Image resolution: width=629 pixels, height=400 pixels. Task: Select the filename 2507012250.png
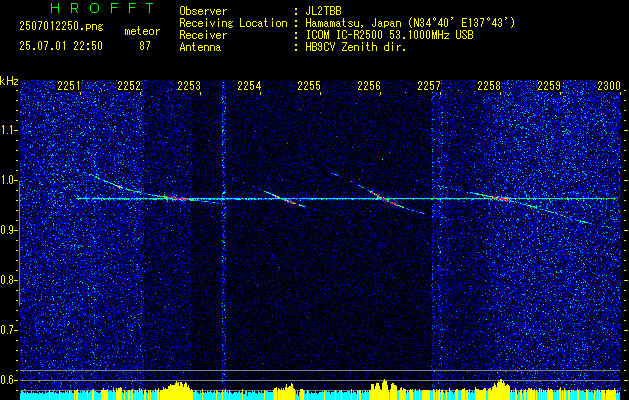point(61,27)
